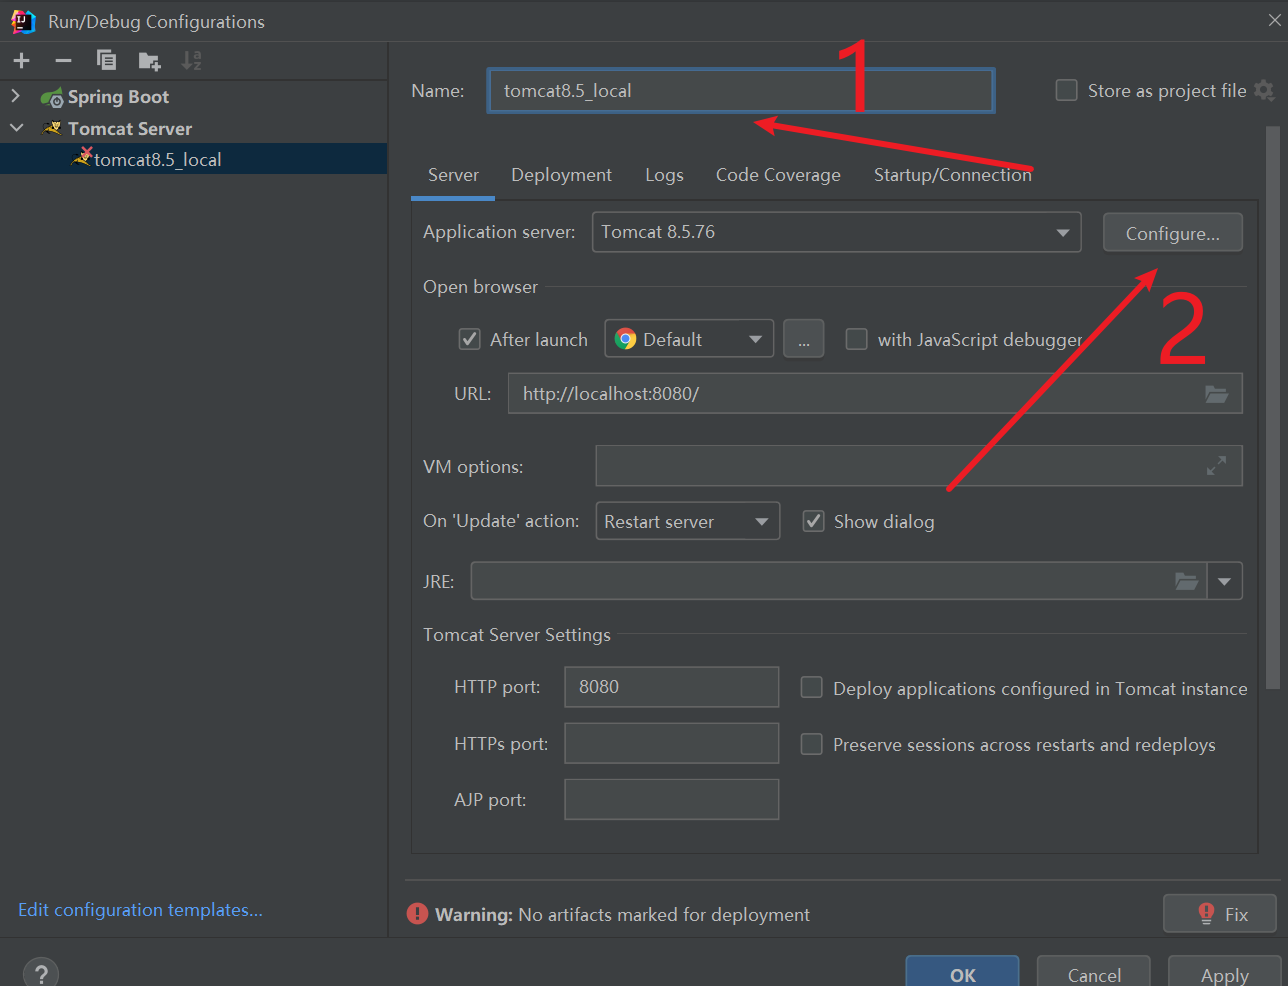This screenshot has width=1288, height=986.
Task: Select the Spring Boot tree item
Action: pyautogui.click(x=193, y=97)
